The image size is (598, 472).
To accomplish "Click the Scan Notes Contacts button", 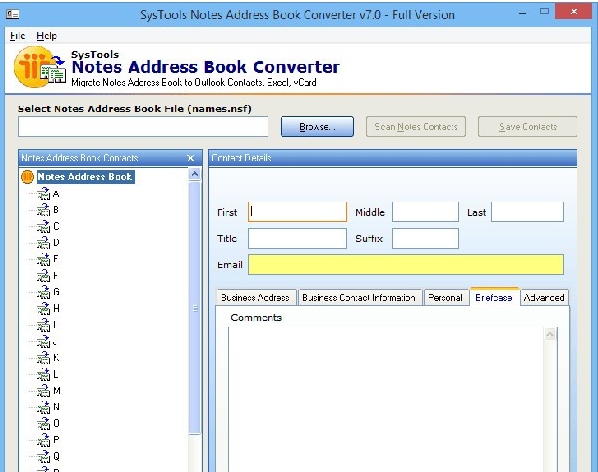I will pos(416,127).
